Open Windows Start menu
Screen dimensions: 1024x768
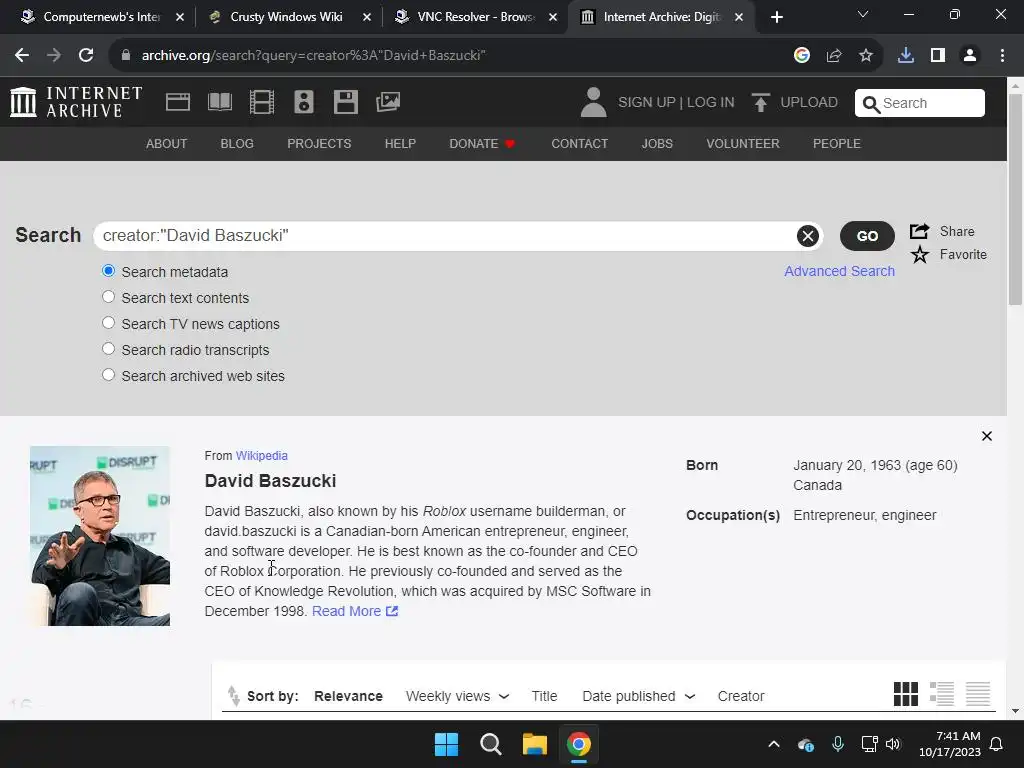point(447,744)
